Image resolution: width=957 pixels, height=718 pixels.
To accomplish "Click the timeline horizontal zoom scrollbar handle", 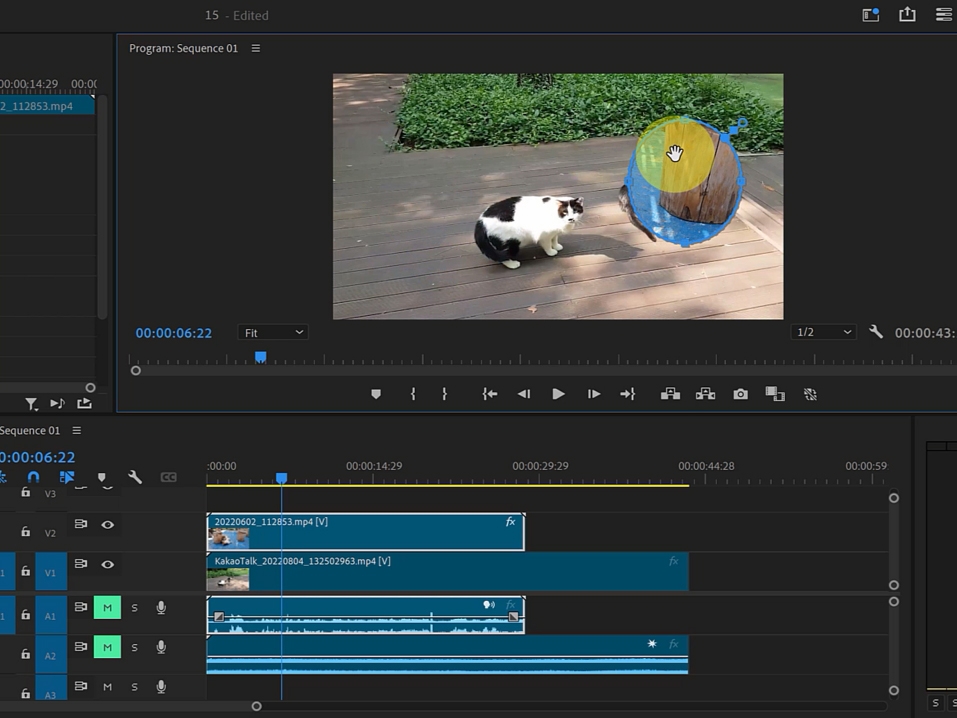I will pyautogui.click(x=256, y=706).
